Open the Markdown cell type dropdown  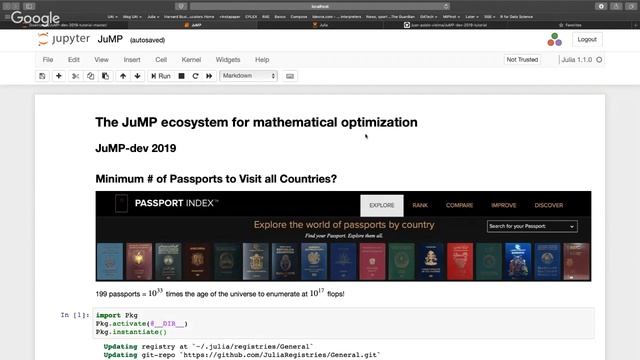[x=249, y=76]
